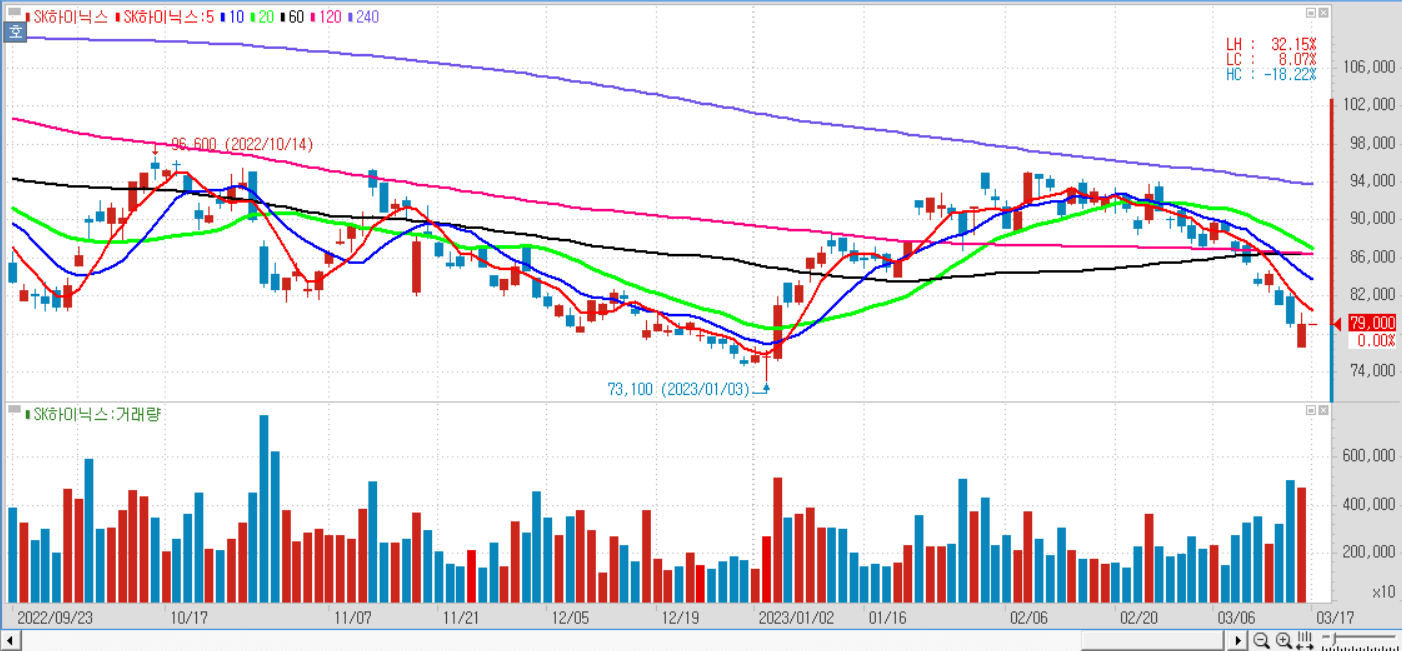
Task: Click the bar-count slider at bottom right
Action: [1358, 639]
